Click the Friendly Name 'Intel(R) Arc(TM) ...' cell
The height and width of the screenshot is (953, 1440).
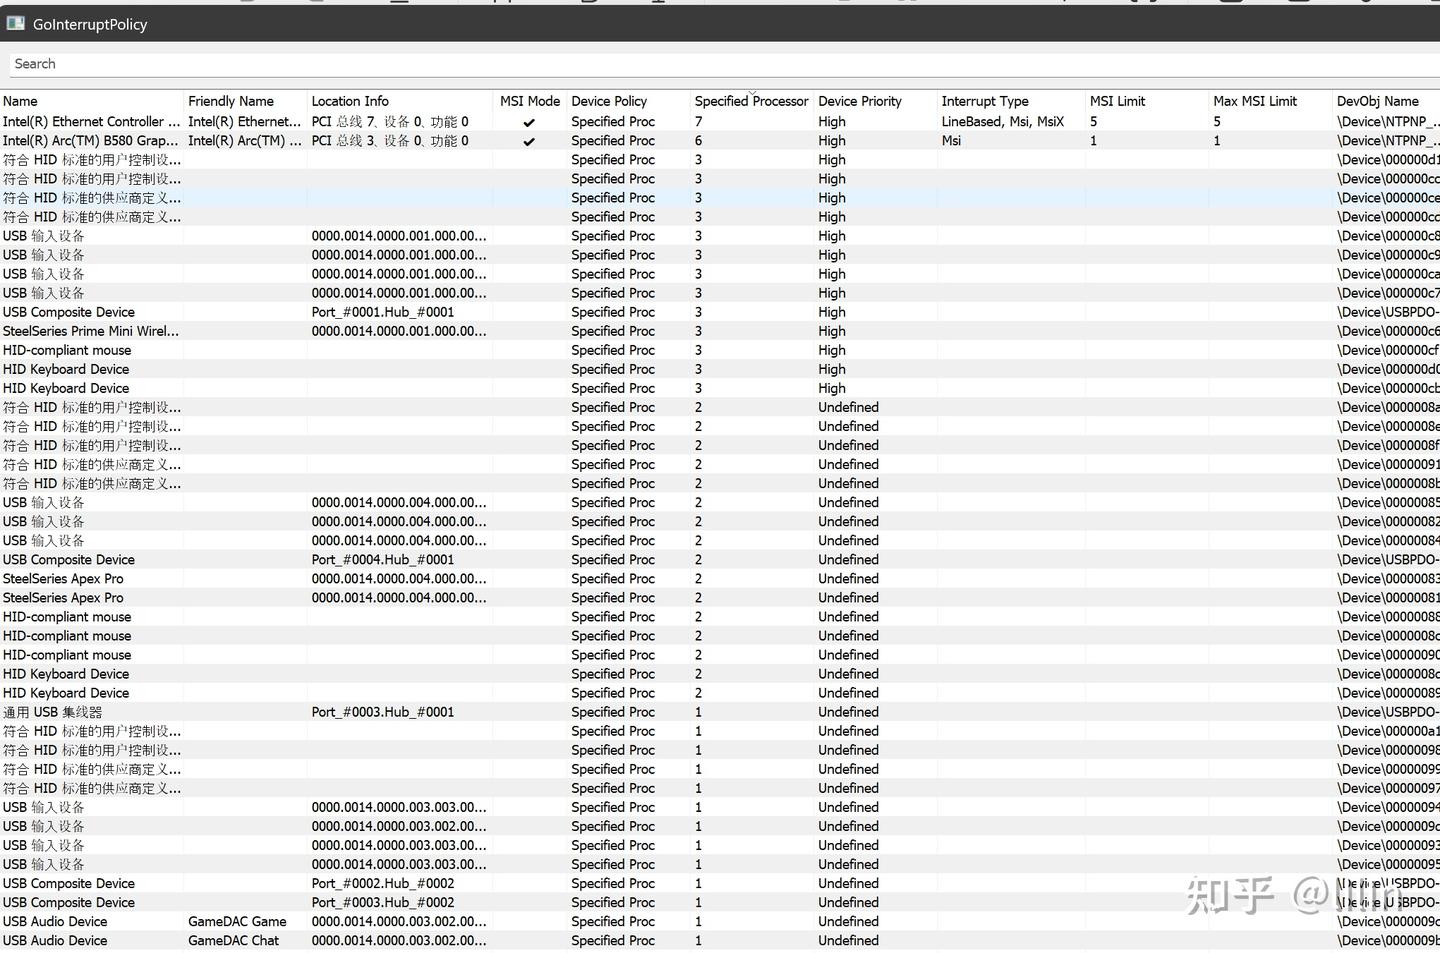point(245,141)
